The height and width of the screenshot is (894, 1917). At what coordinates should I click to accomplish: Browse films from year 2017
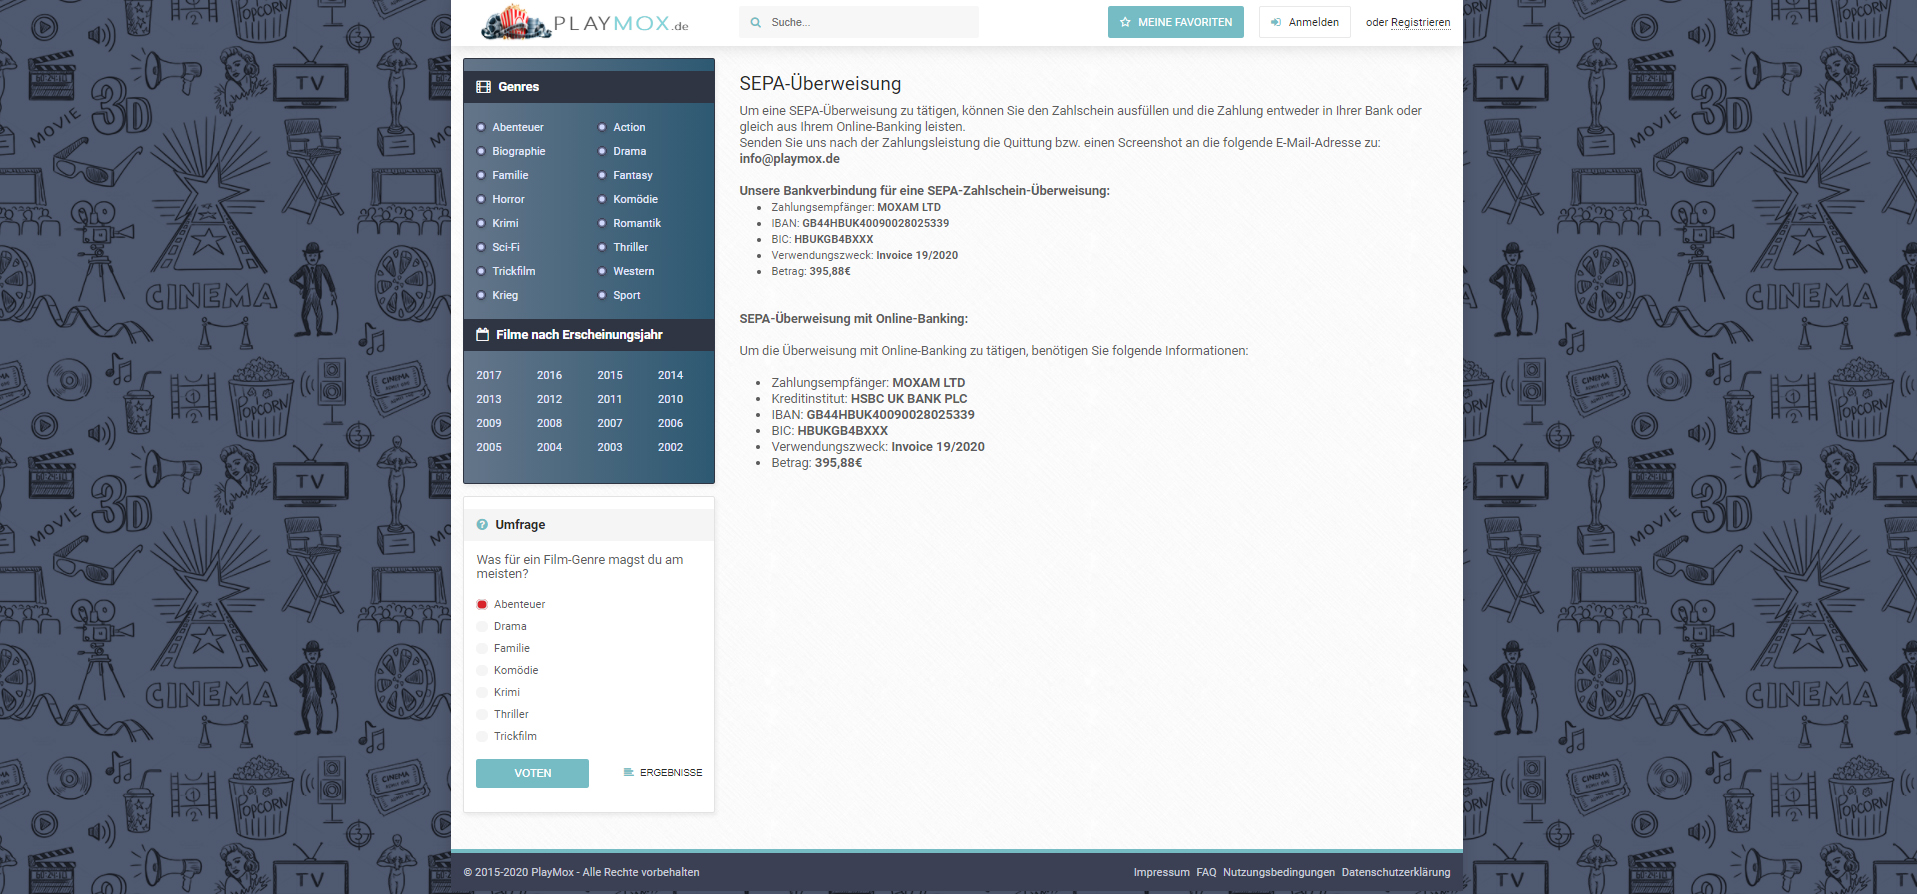[489, 375]
